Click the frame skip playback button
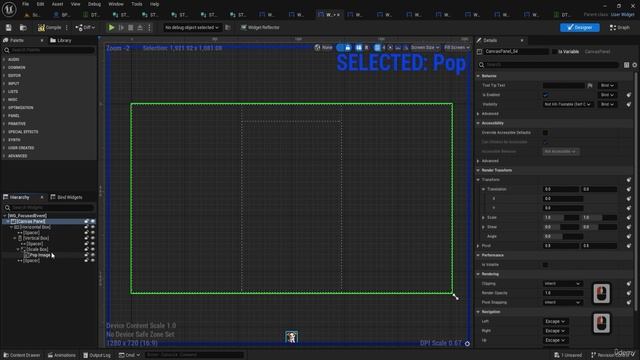Image resolution: width=640 pixels, height=360 pixels. pyautogui.click(x=121, y=27)
